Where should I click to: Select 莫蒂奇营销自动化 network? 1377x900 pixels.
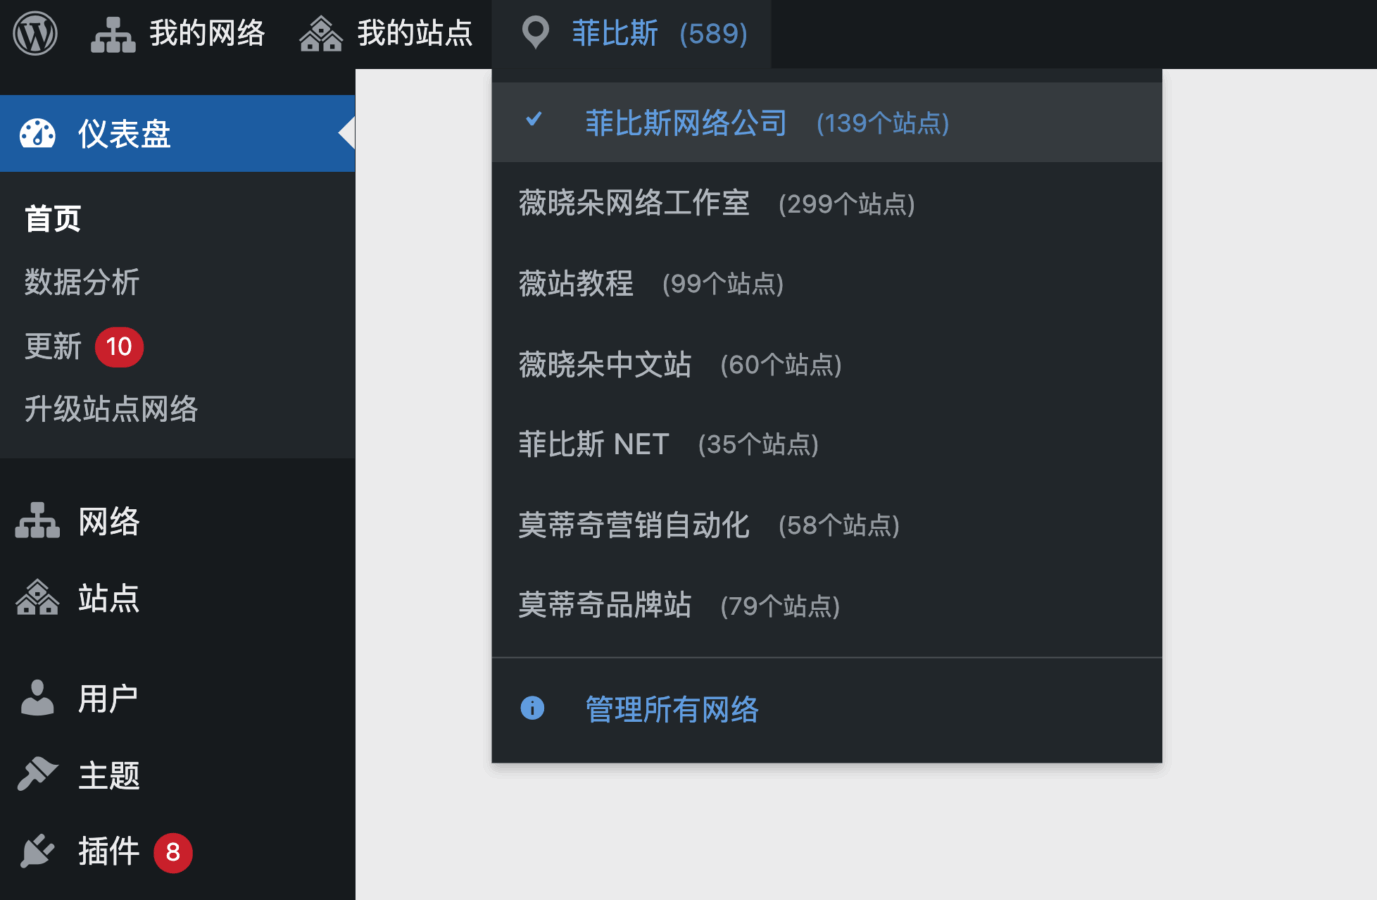coord(634,525)
